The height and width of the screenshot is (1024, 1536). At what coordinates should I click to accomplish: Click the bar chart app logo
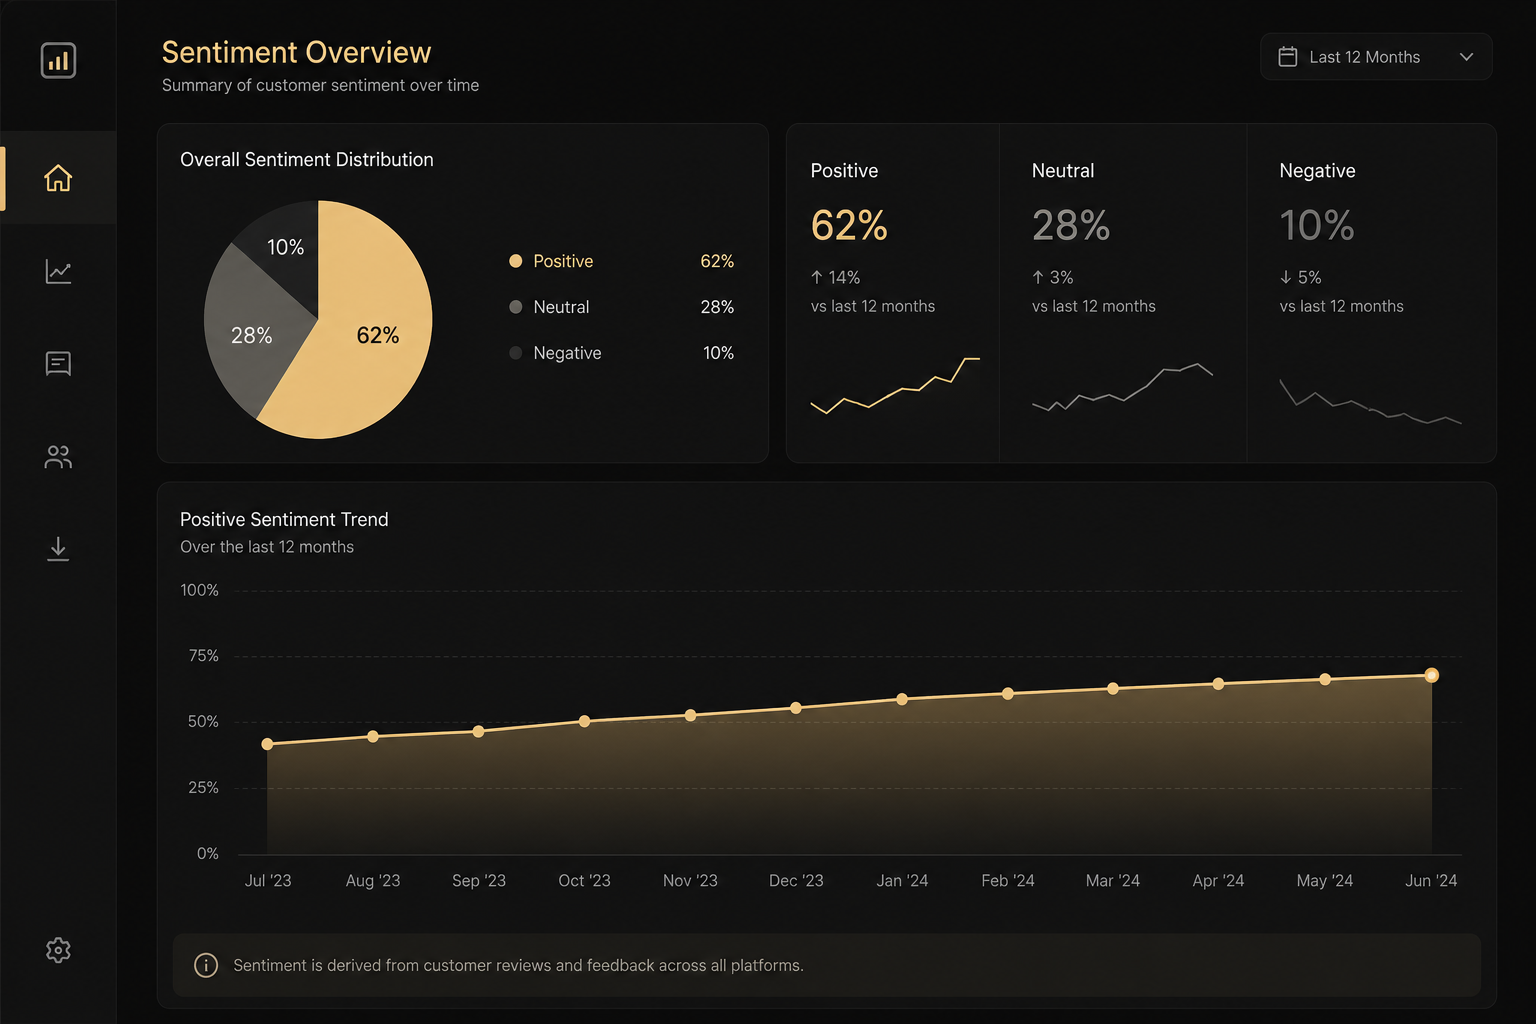[x=58, y=60]
